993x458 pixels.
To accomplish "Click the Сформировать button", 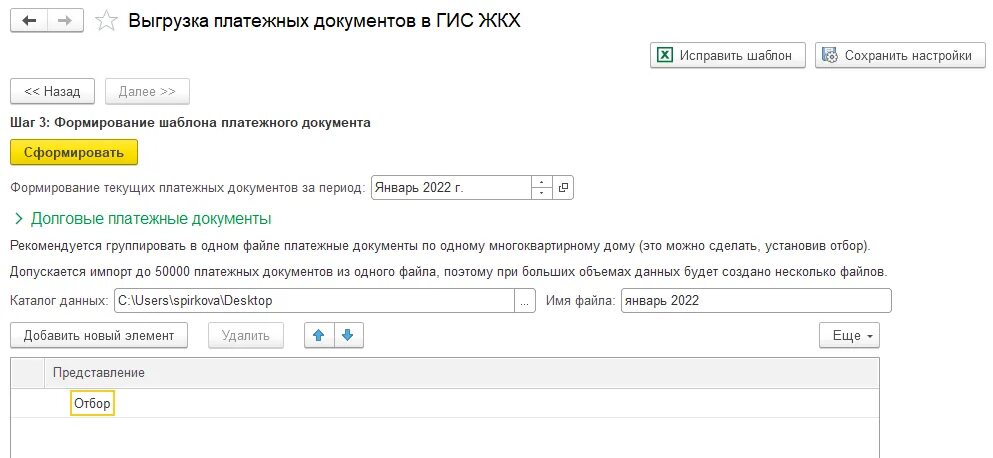I will 74,153.
